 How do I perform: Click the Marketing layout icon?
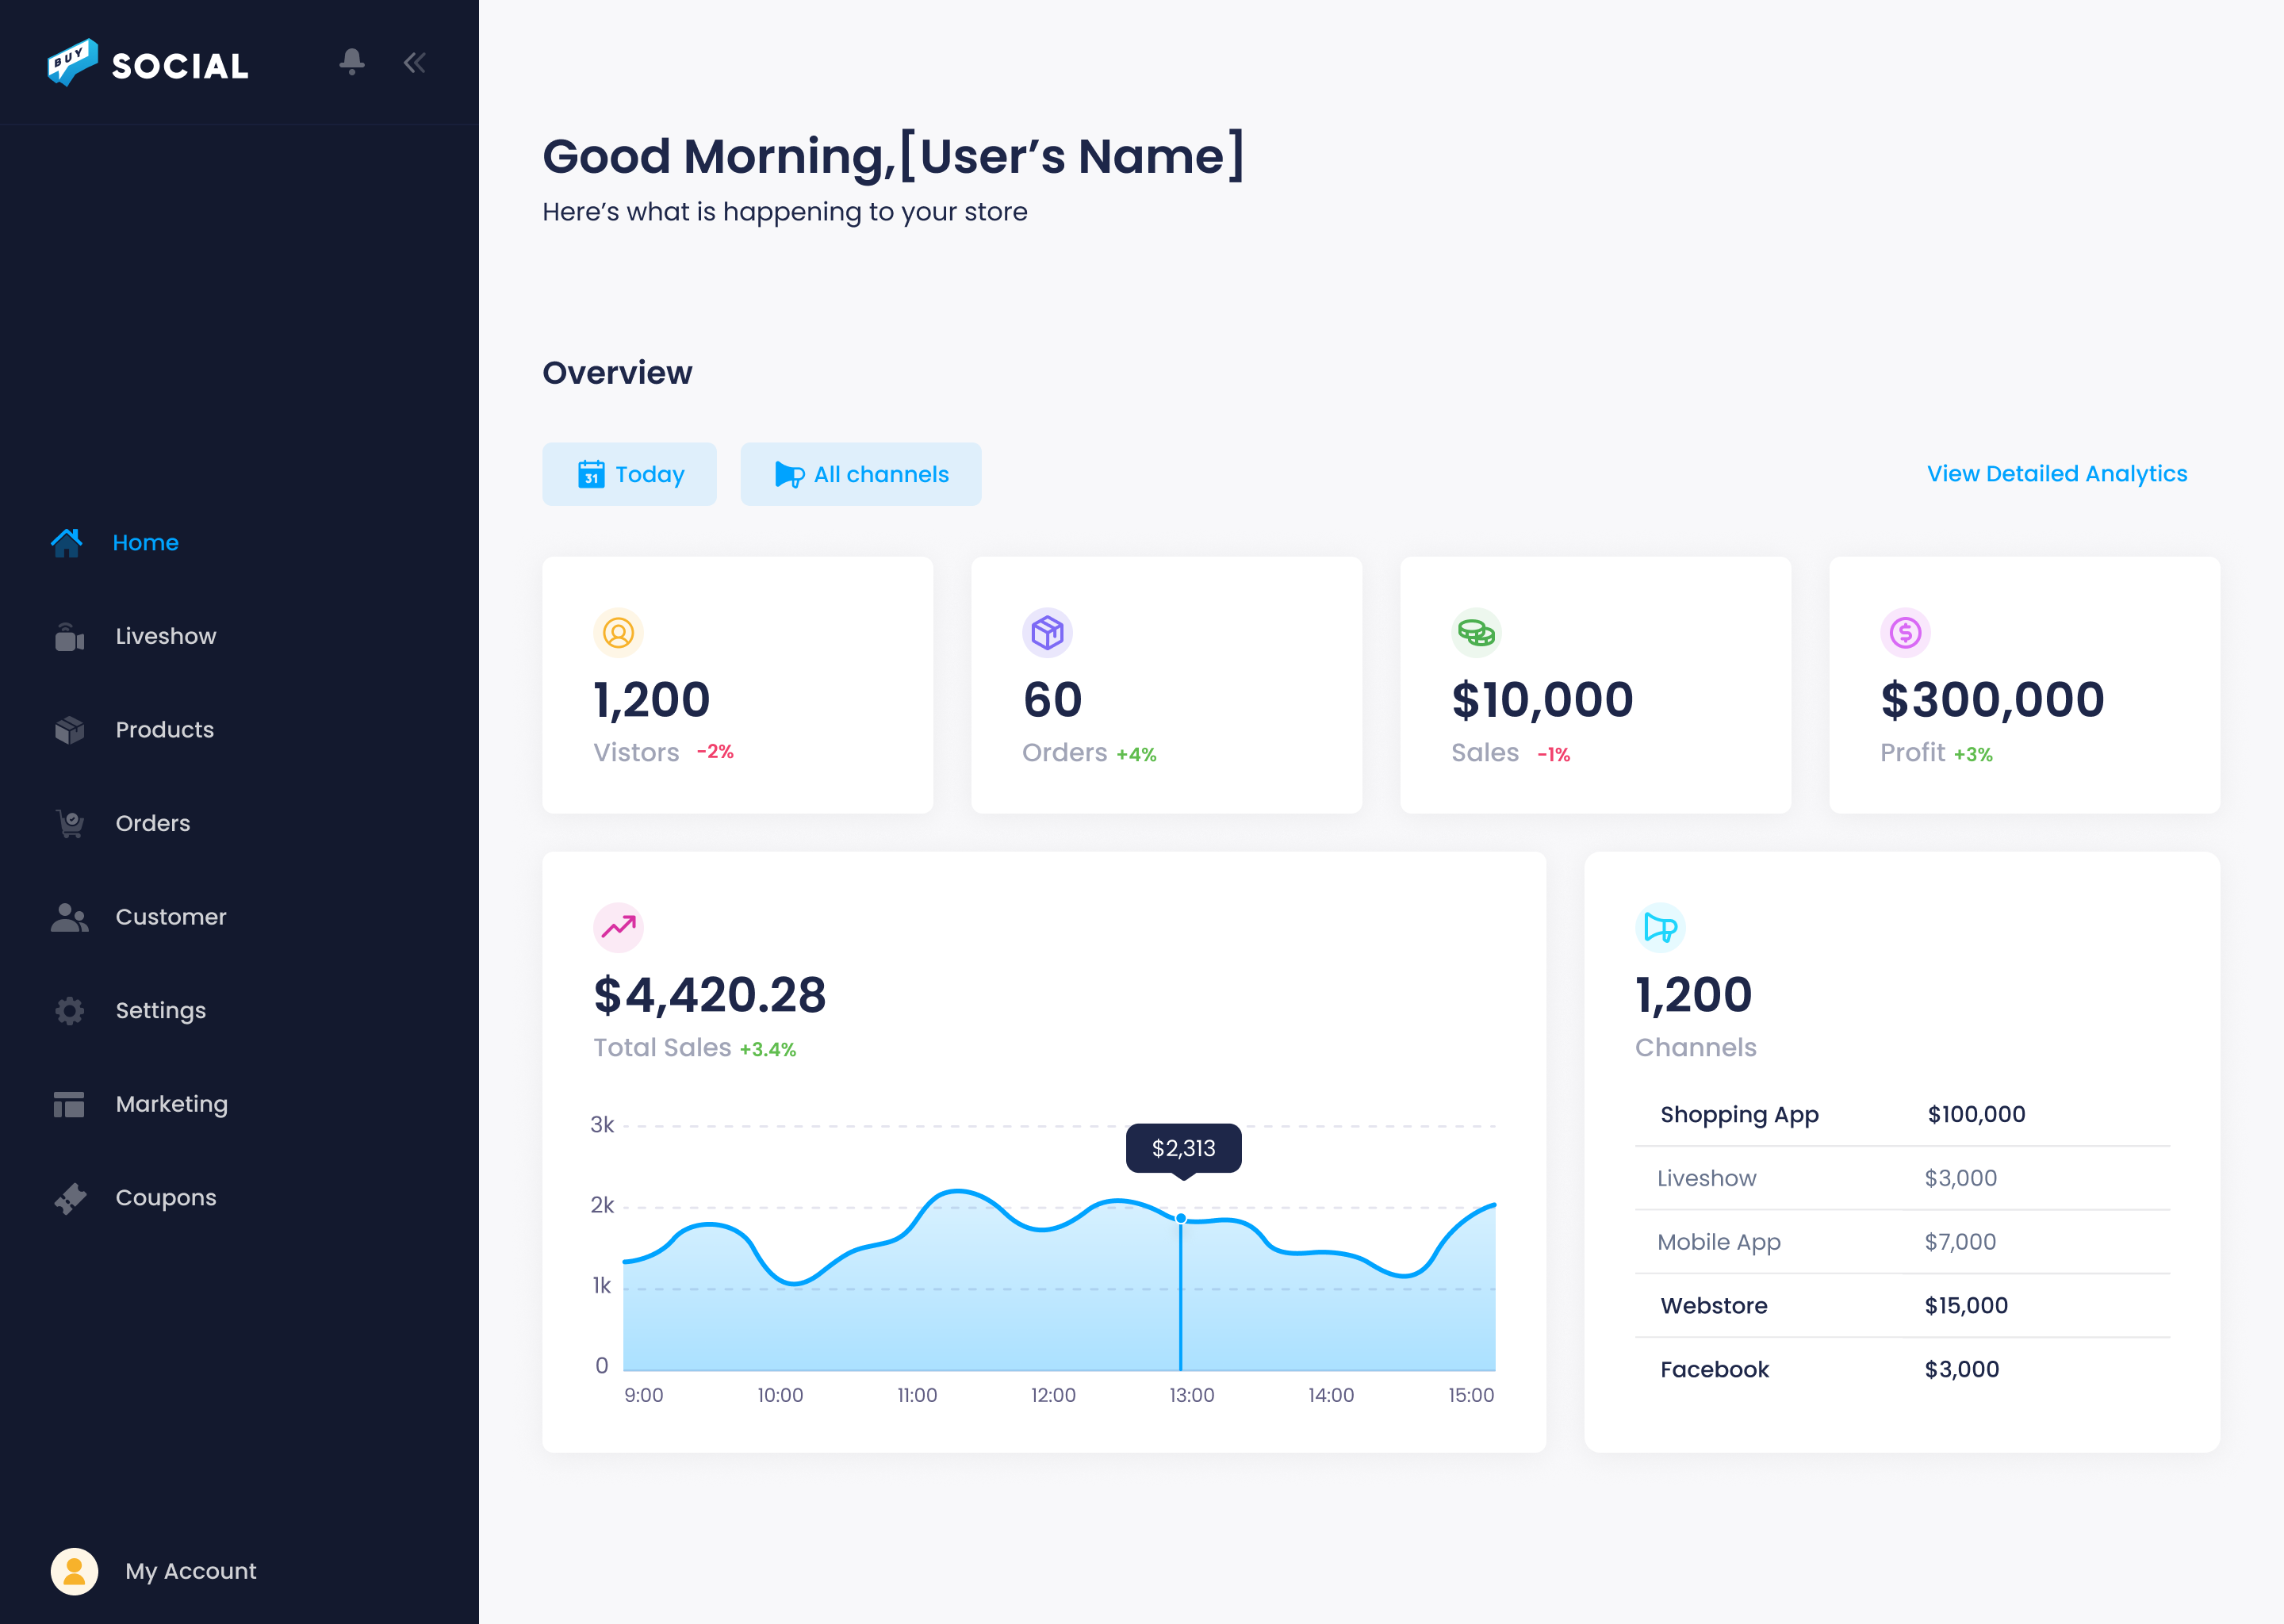[69, 1104]
